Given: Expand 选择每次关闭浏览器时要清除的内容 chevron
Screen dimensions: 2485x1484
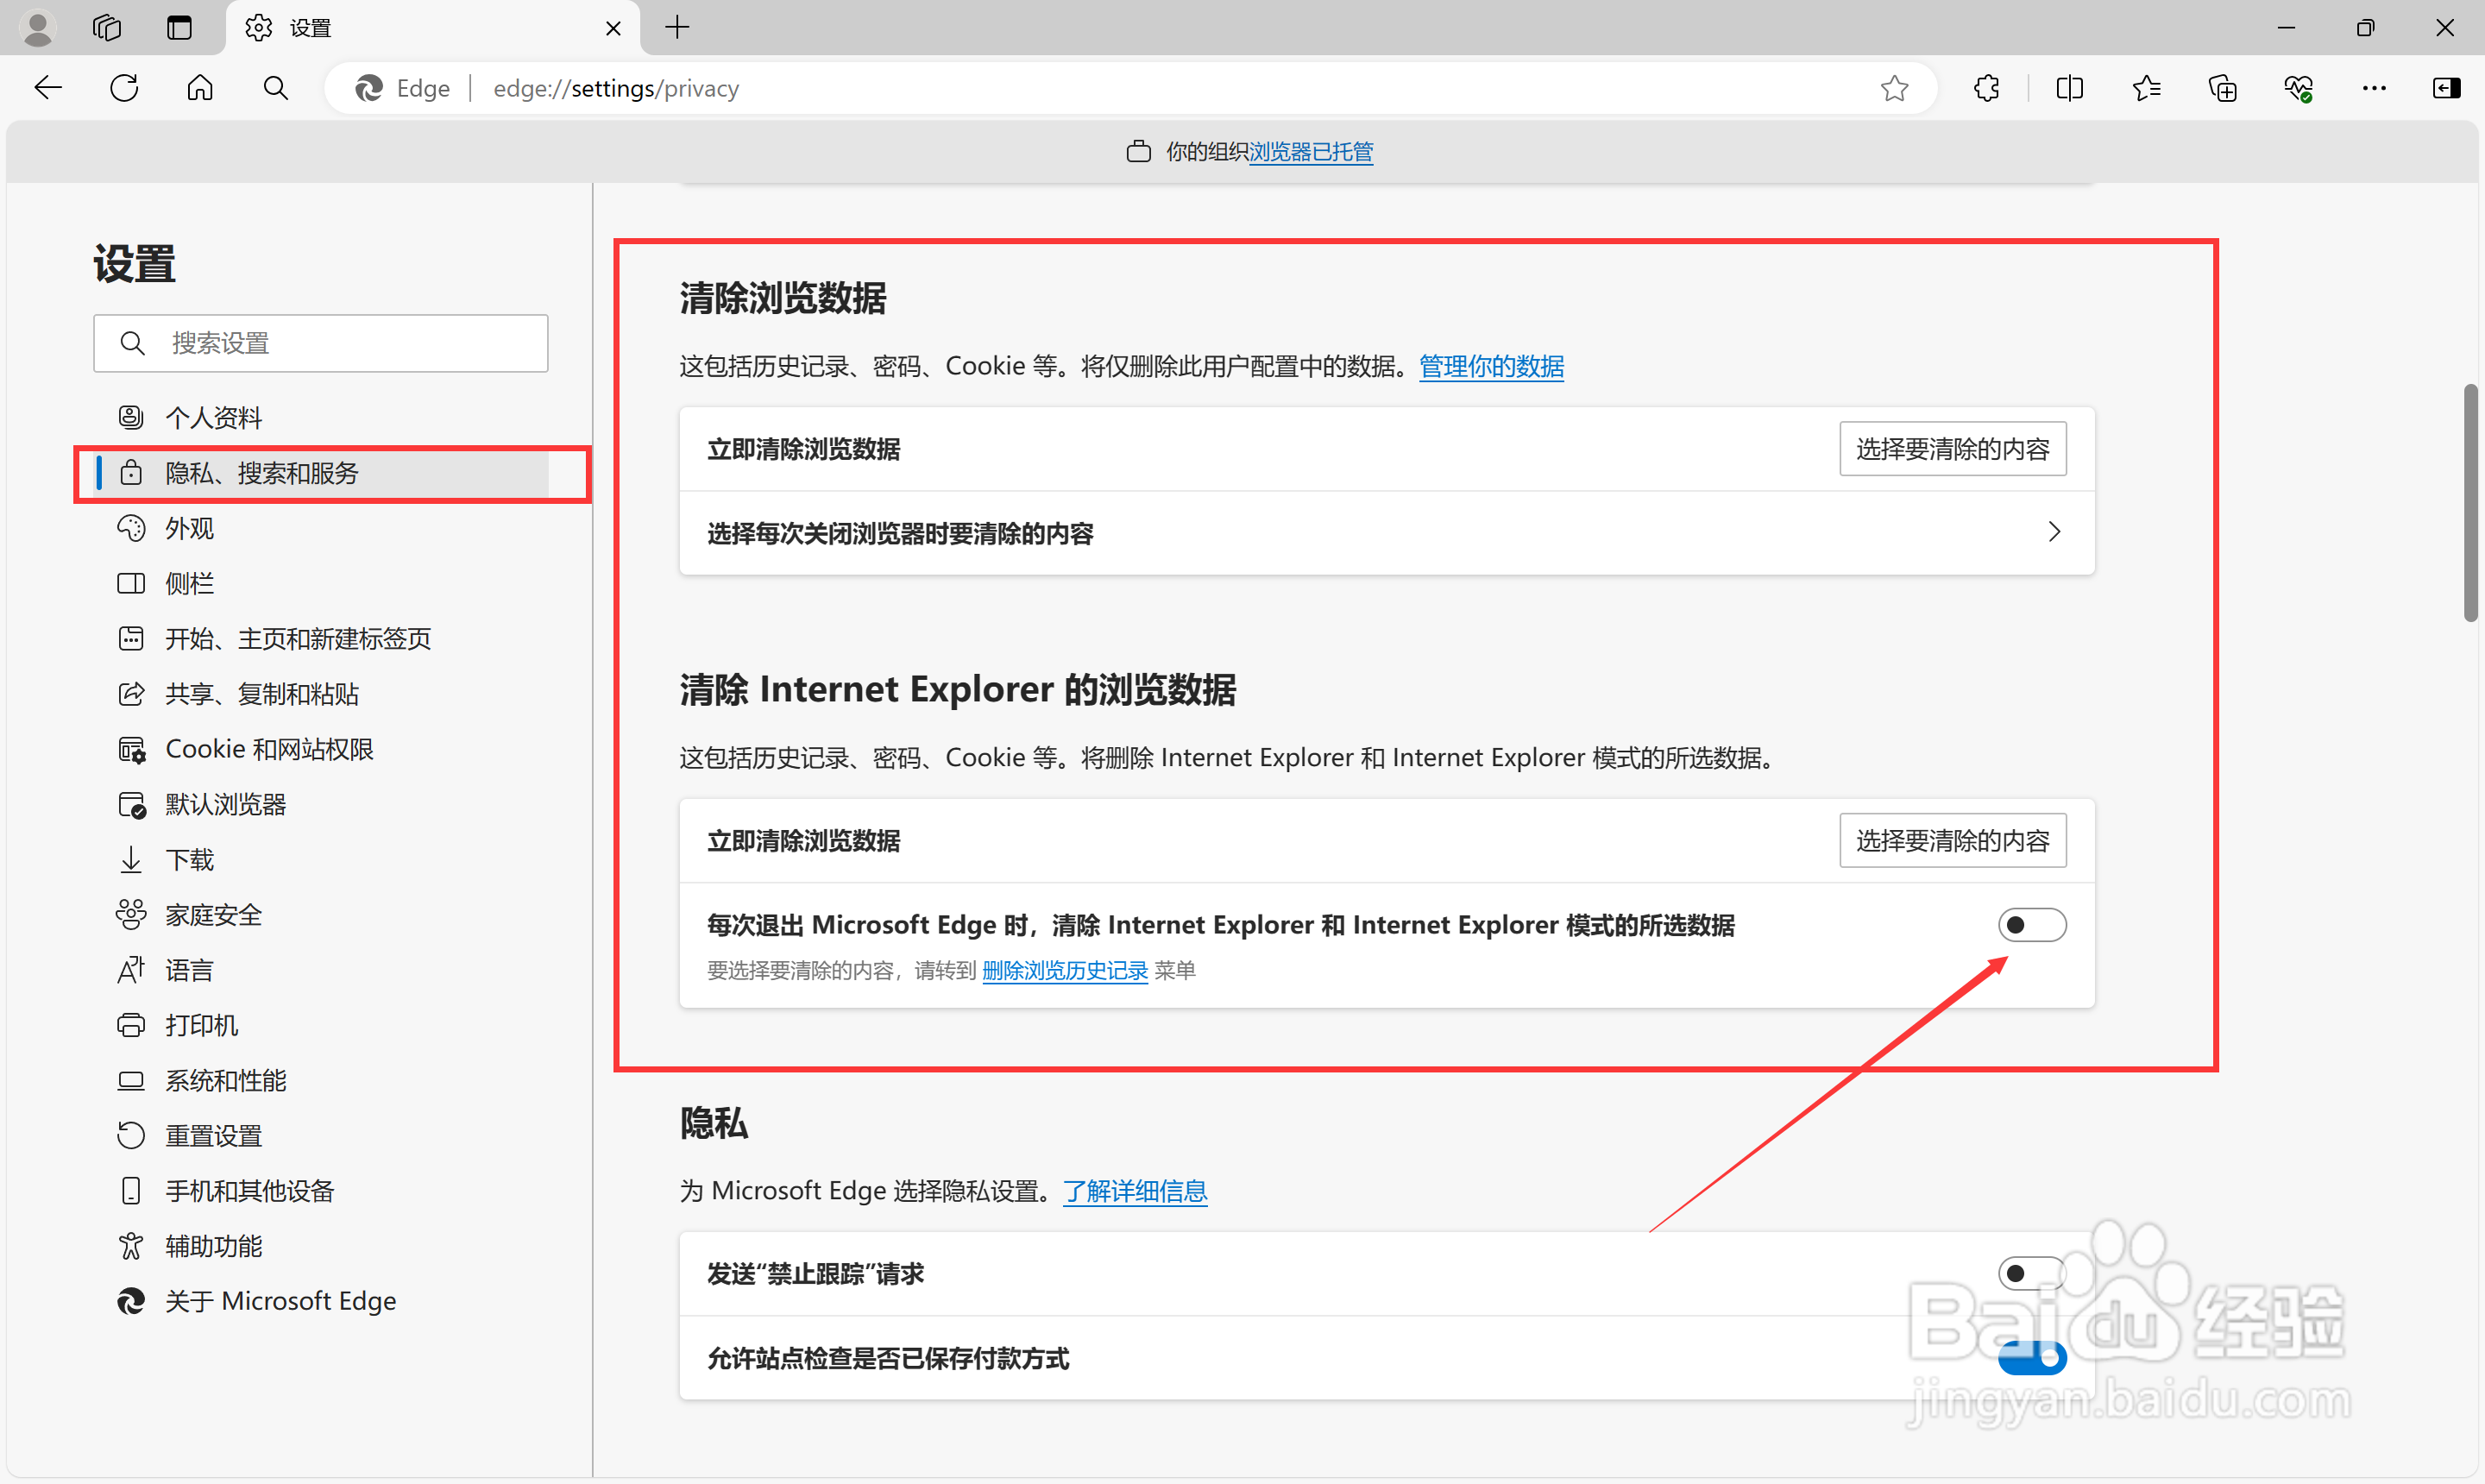Looking at the screenshot, I should [2054, 532].
